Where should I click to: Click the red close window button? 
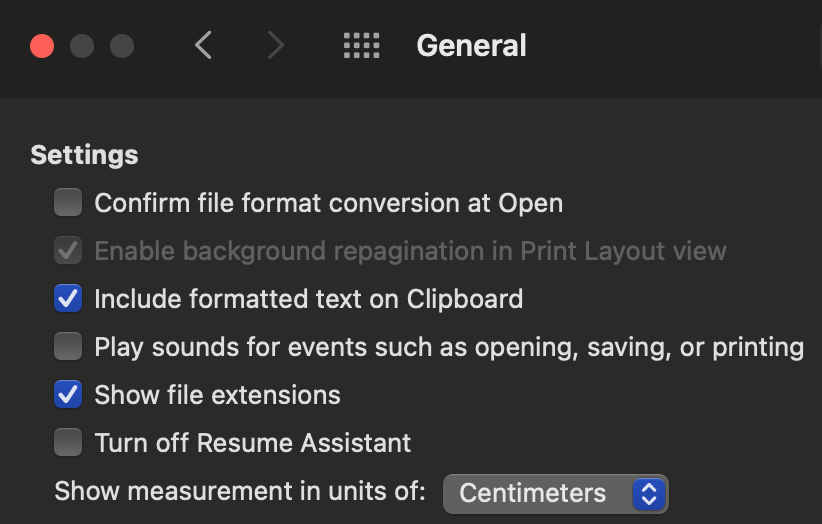point(42,46)
